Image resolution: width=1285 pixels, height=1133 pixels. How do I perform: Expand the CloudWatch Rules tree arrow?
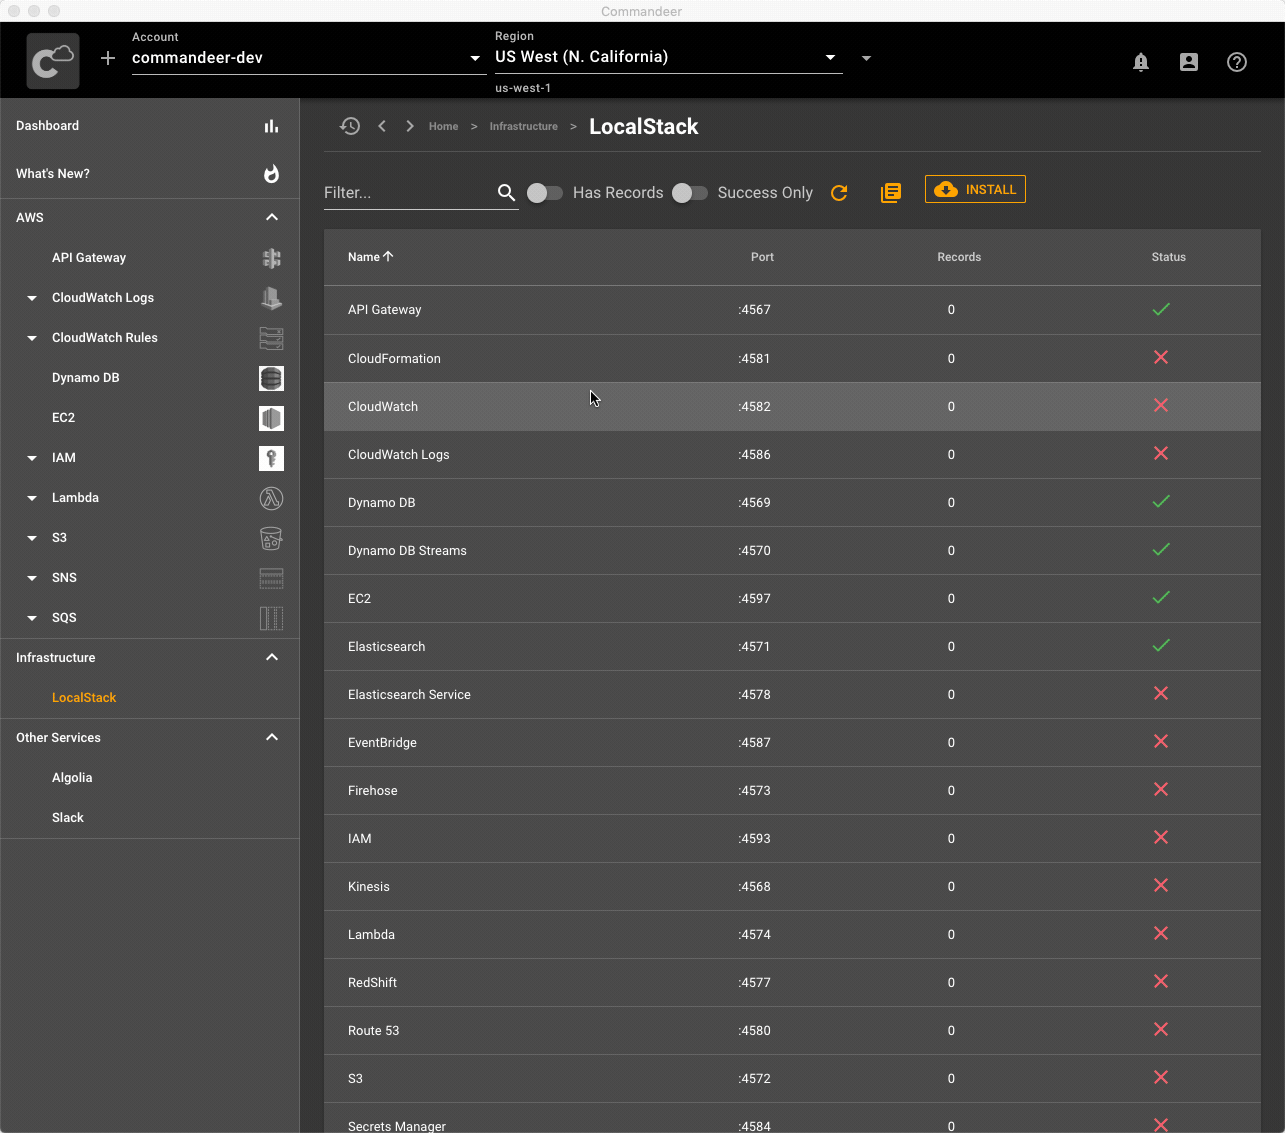pyautogui.click(x=32, y=338)
